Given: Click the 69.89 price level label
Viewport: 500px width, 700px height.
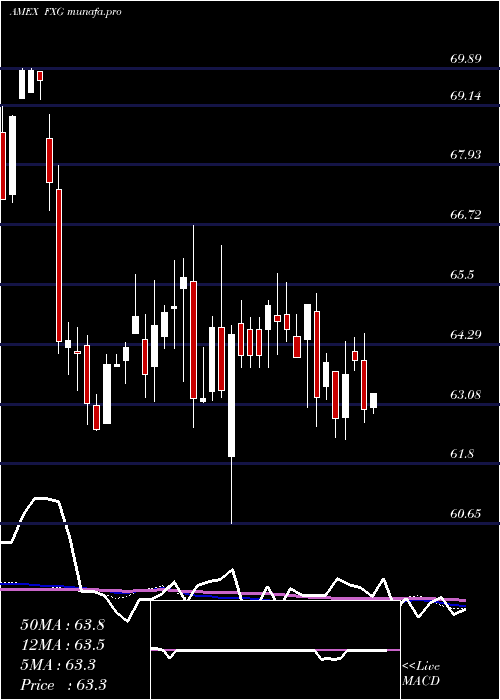Looking at the screenshot, I should [x=466, y=58].
